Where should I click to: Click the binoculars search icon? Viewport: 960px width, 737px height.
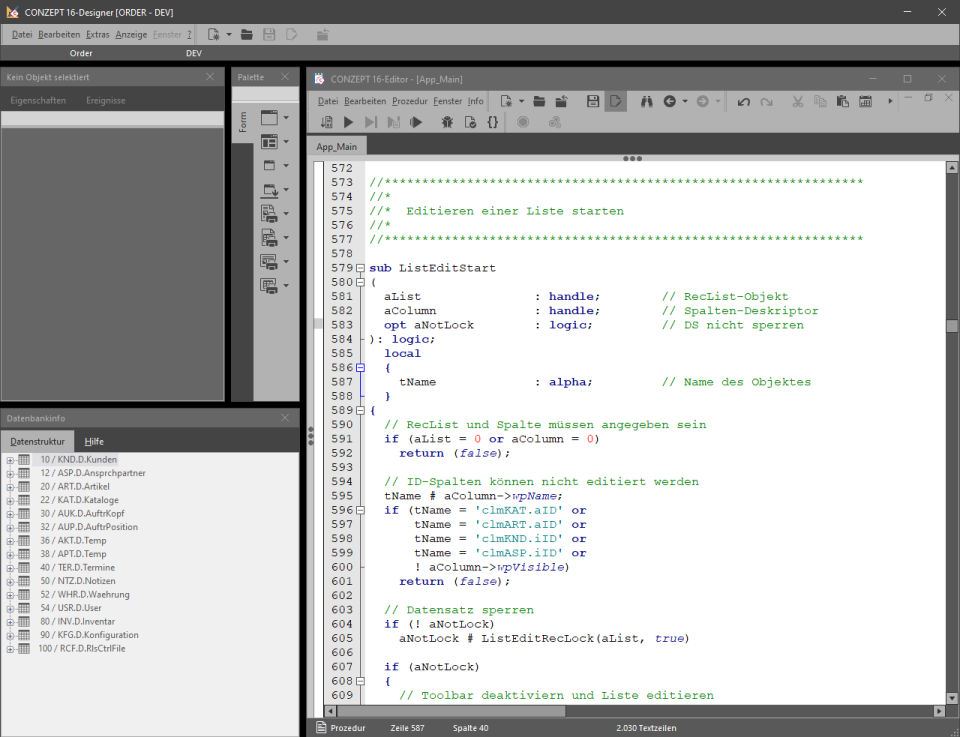647,101
